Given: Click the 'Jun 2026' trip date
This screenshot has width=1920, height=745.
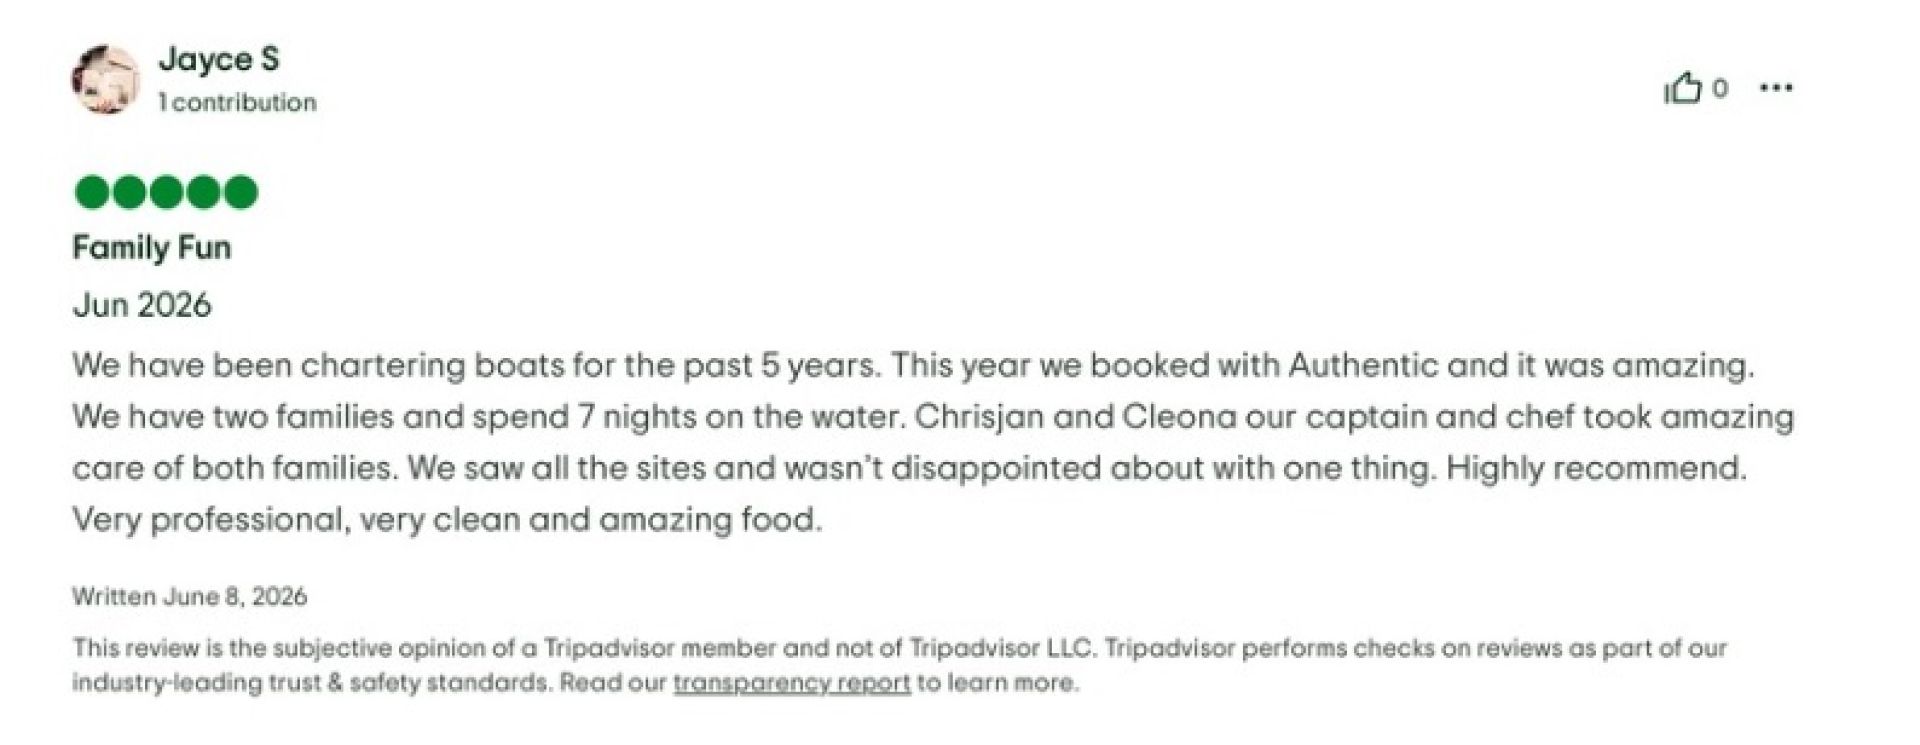Looking at the screenshot, I should [x=142, y=305].
